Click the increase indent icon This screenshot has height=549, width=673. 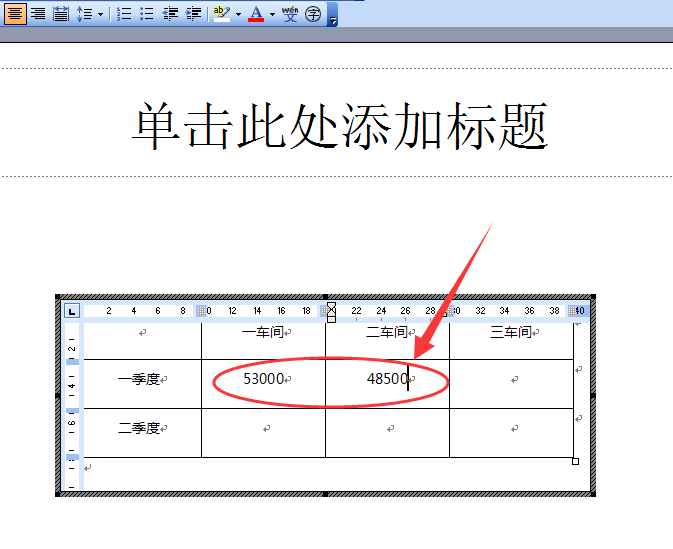click(x=193, y=14)
